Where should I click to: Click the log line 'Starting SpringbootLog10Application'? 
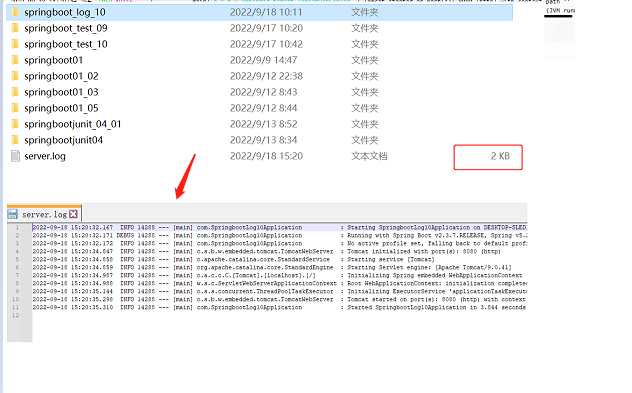(x=280, y=227)
